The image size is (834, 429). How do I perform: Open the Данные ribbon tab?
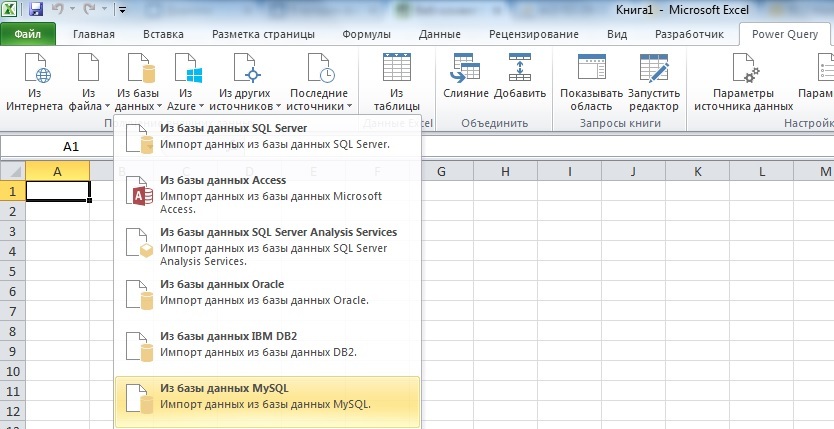(439, 34)
